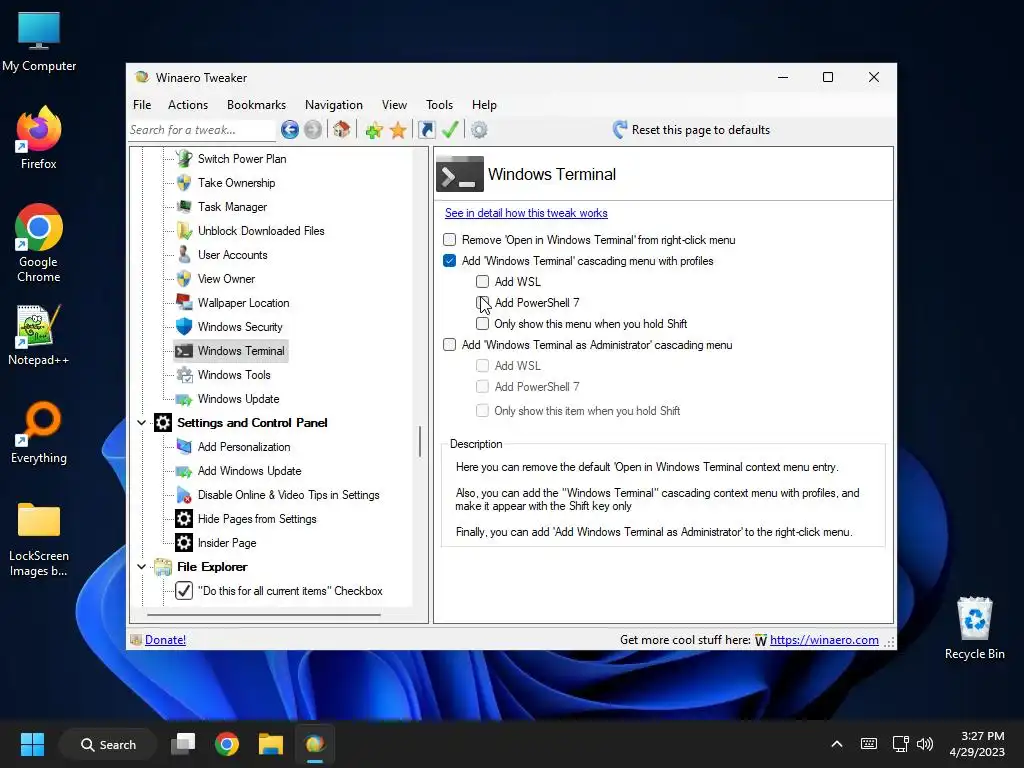Open the Help menu
This screenshot has width=1024, height=768.
[x=484, y=104]
